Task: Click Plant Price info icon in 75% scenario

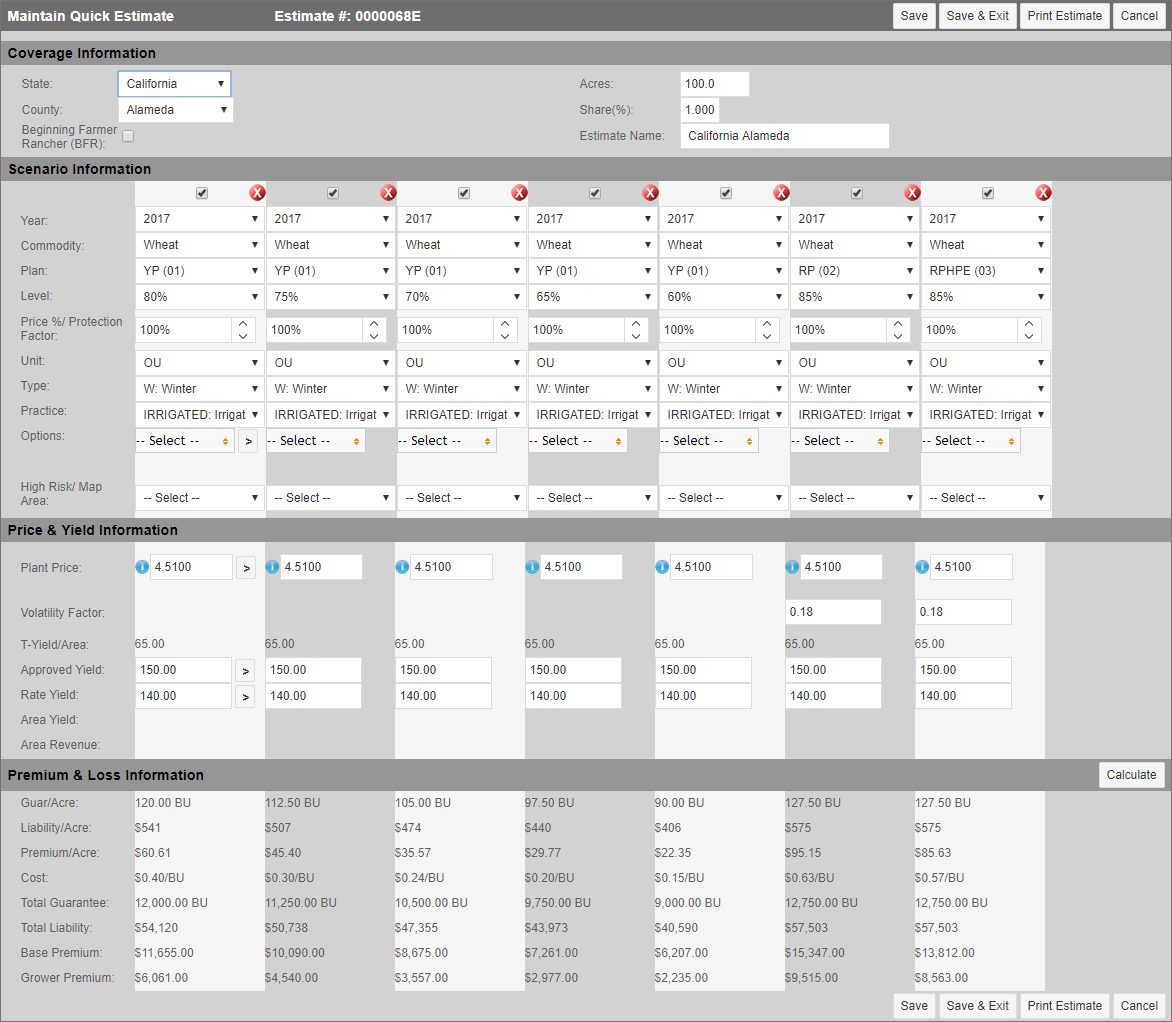Action: (272, 567)
